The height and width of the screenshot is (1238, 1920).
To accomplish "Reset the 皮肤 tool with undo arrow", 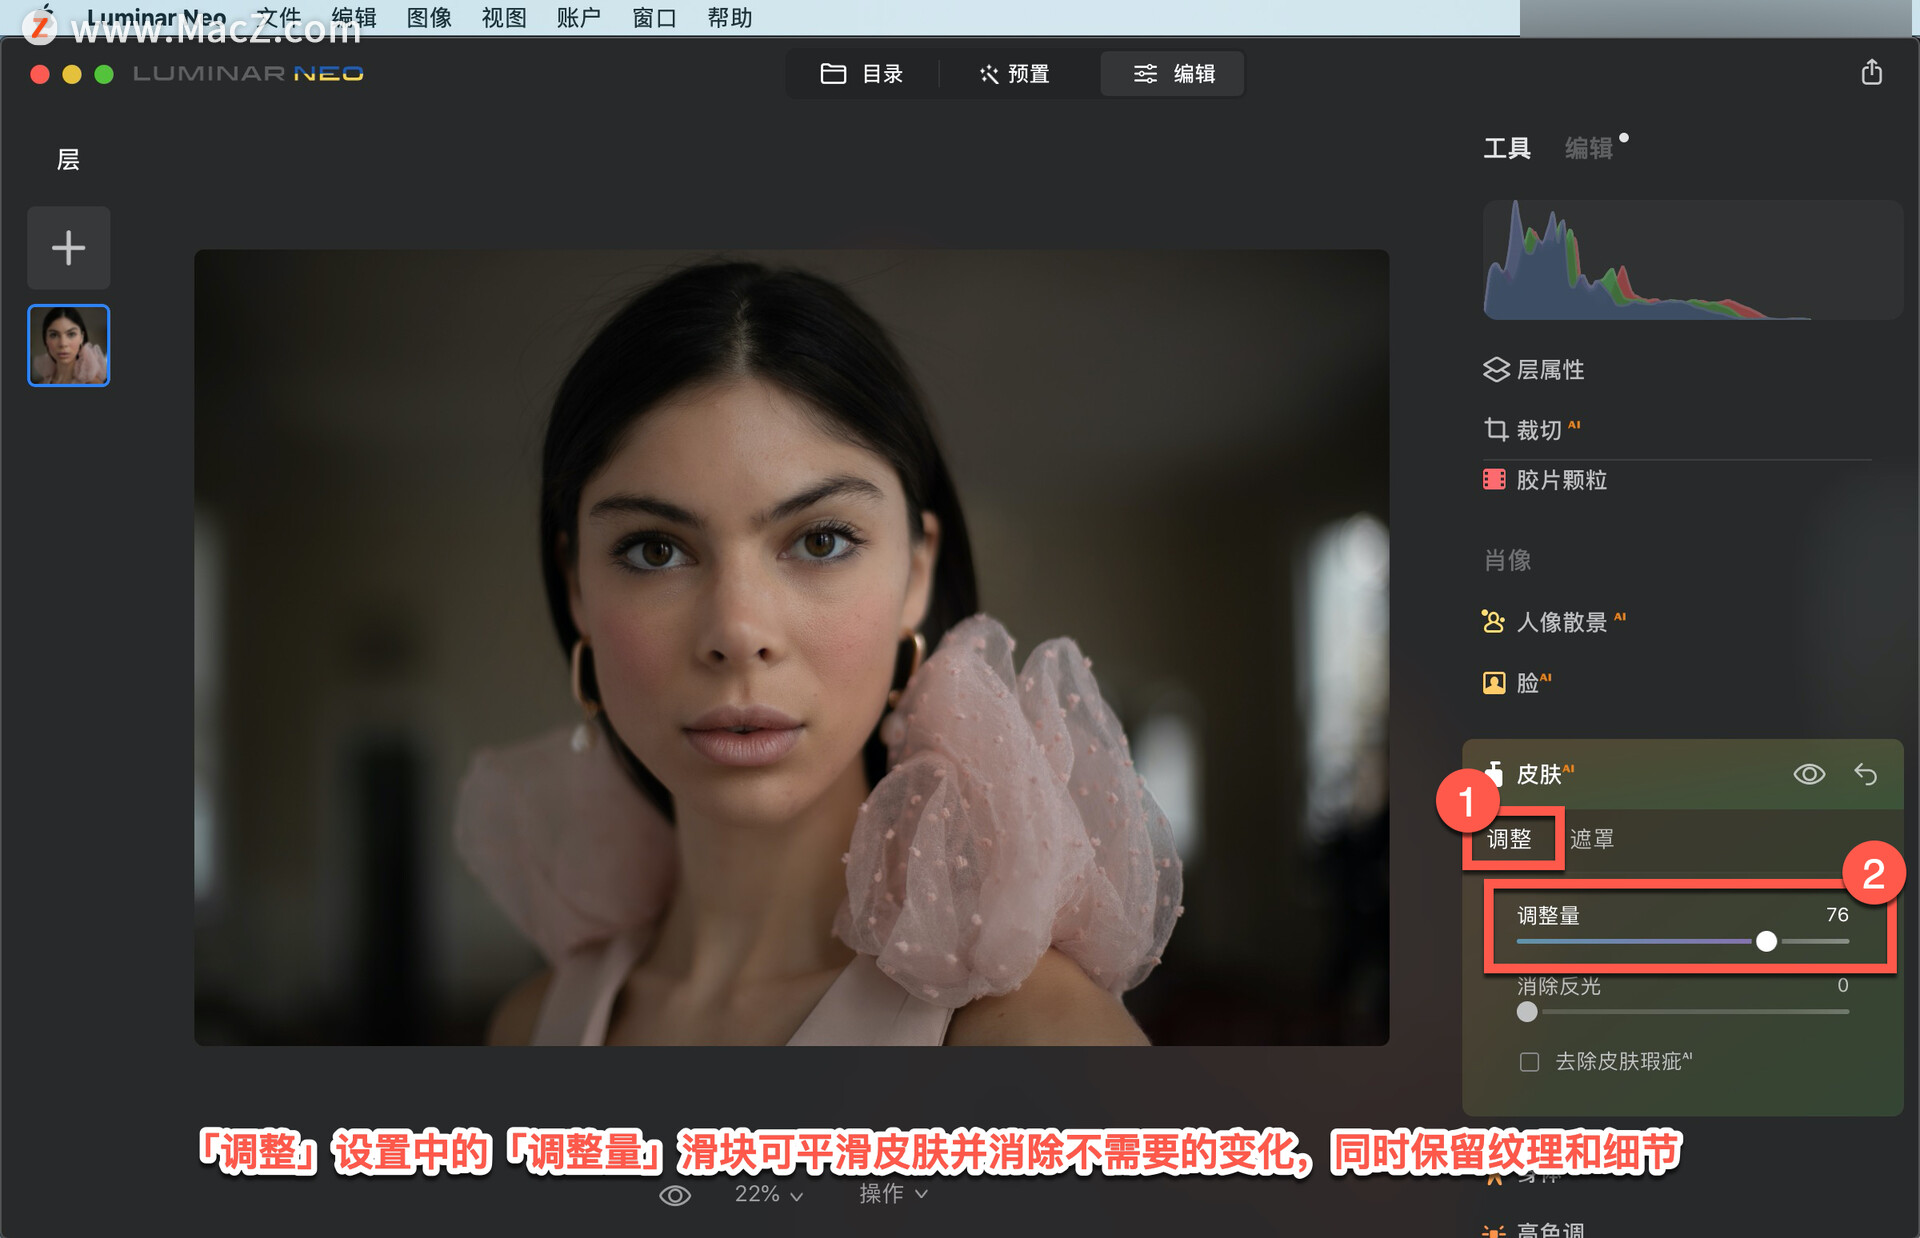I will [x=1865, y=774].
